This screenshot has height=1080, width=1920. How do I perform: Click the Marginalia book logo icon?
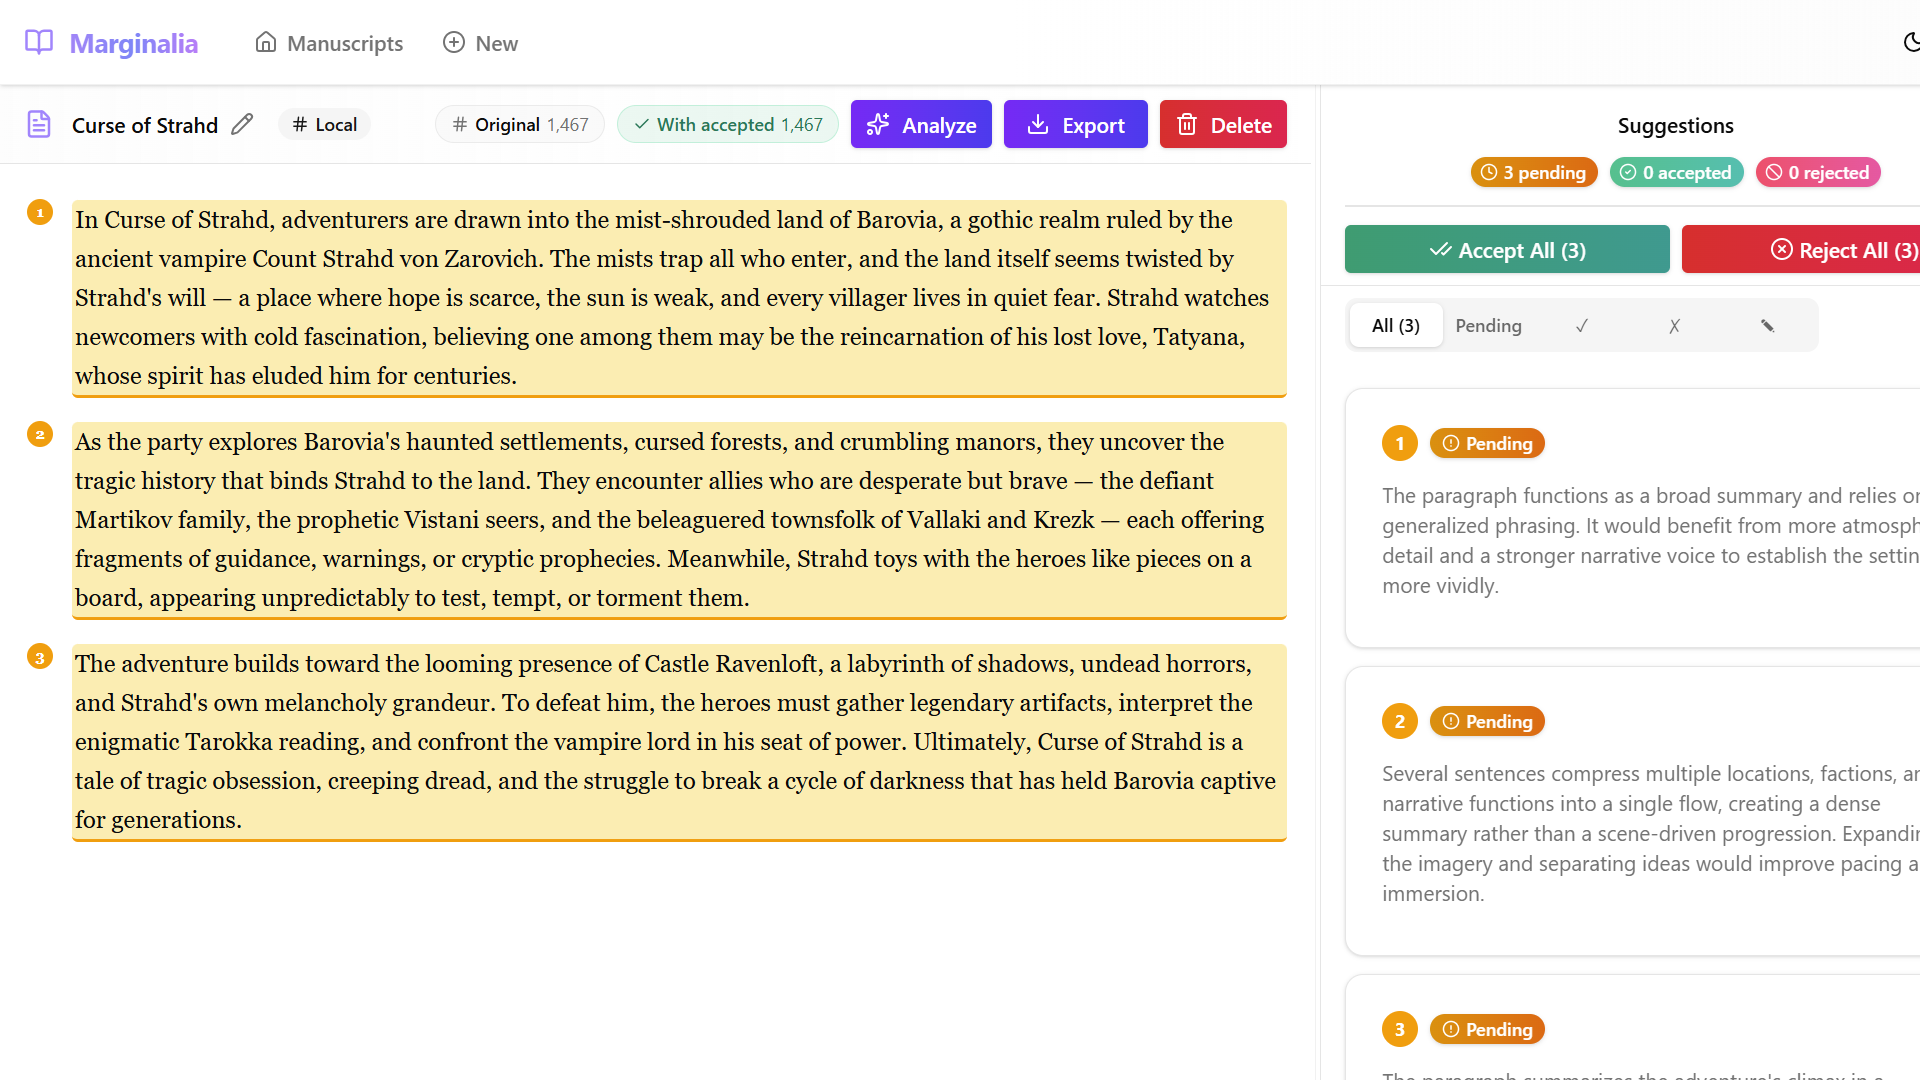(x=39, y=42)
